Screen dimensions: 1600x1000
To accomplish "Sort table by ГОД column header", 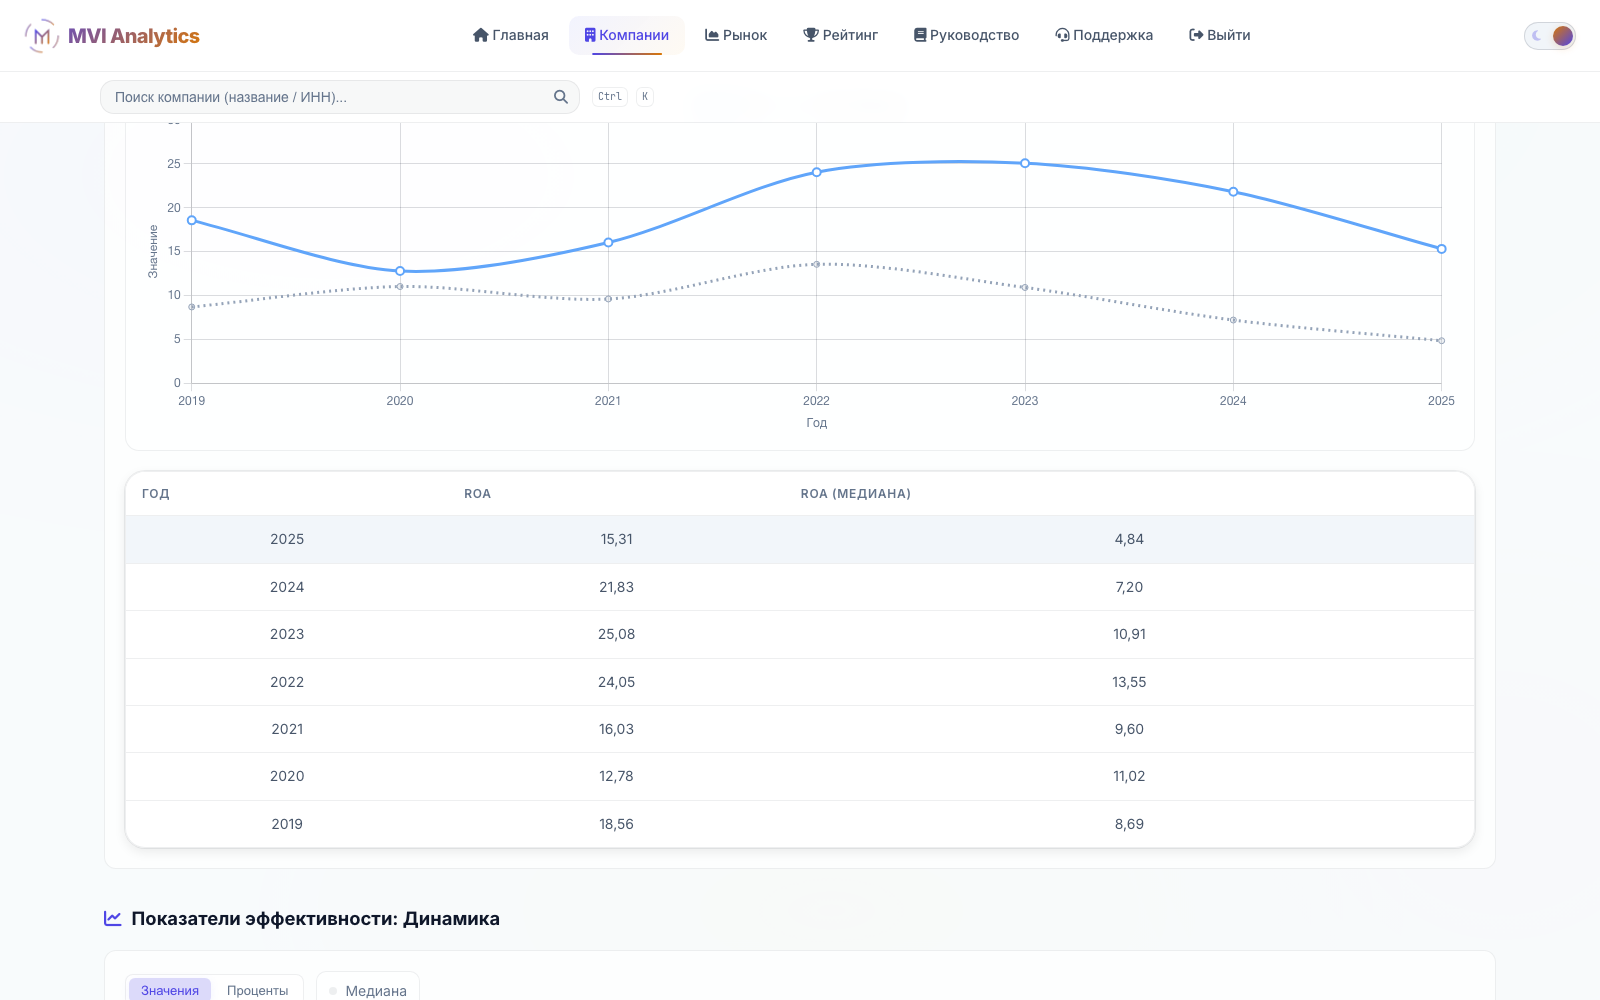I will click(x=156, y=494).
